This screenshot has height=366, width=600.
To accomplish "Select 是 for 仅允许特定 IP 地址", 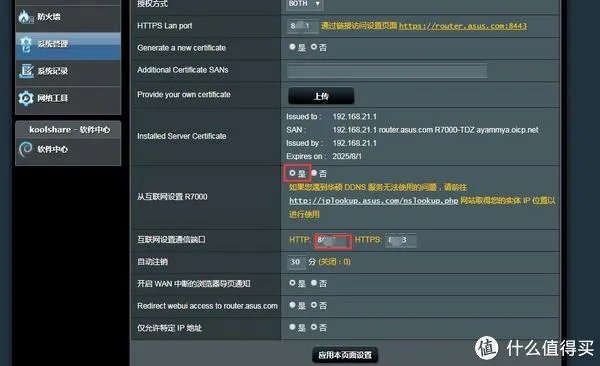I will coord(293,327).
